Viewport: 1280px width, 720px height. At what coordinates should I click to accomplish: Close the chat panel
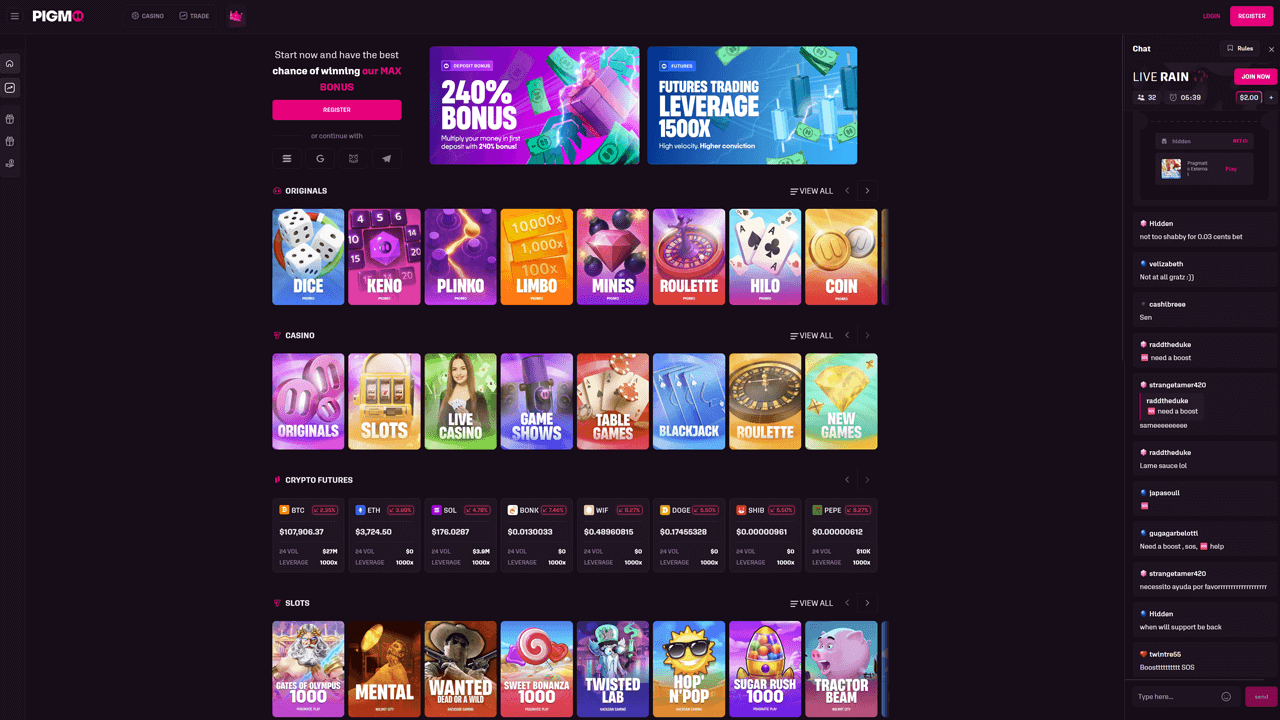point(1271,49)
